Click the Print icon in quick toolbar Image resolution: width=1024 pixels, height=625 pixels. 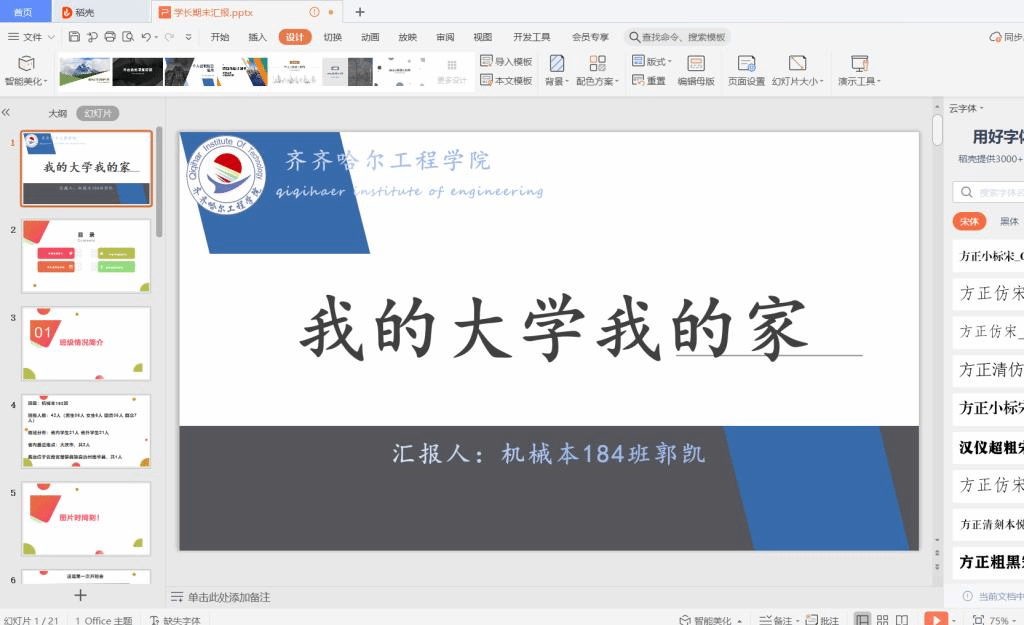click(110, 37)
